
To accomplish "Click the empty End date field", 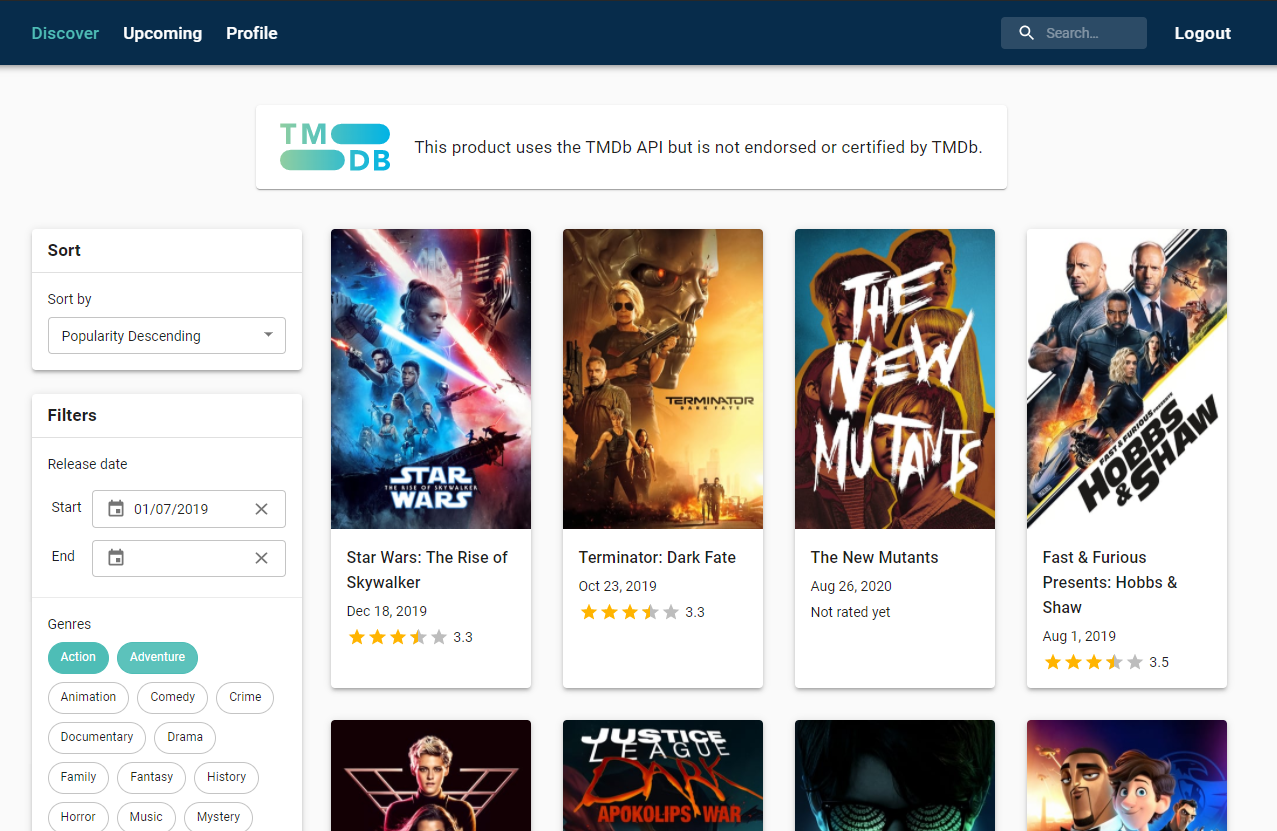I will (189, 558).
